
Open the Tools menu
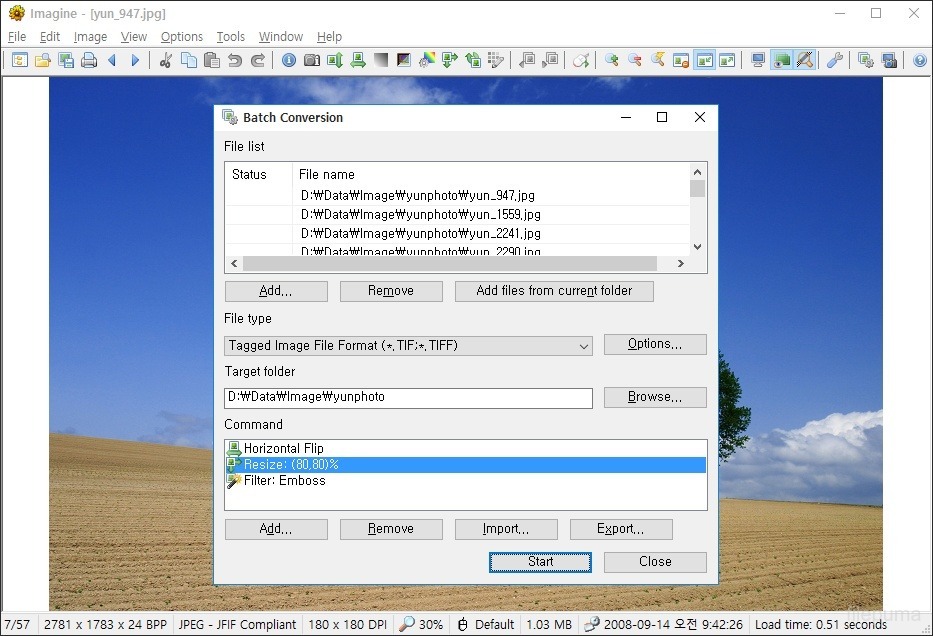(230, 36)
